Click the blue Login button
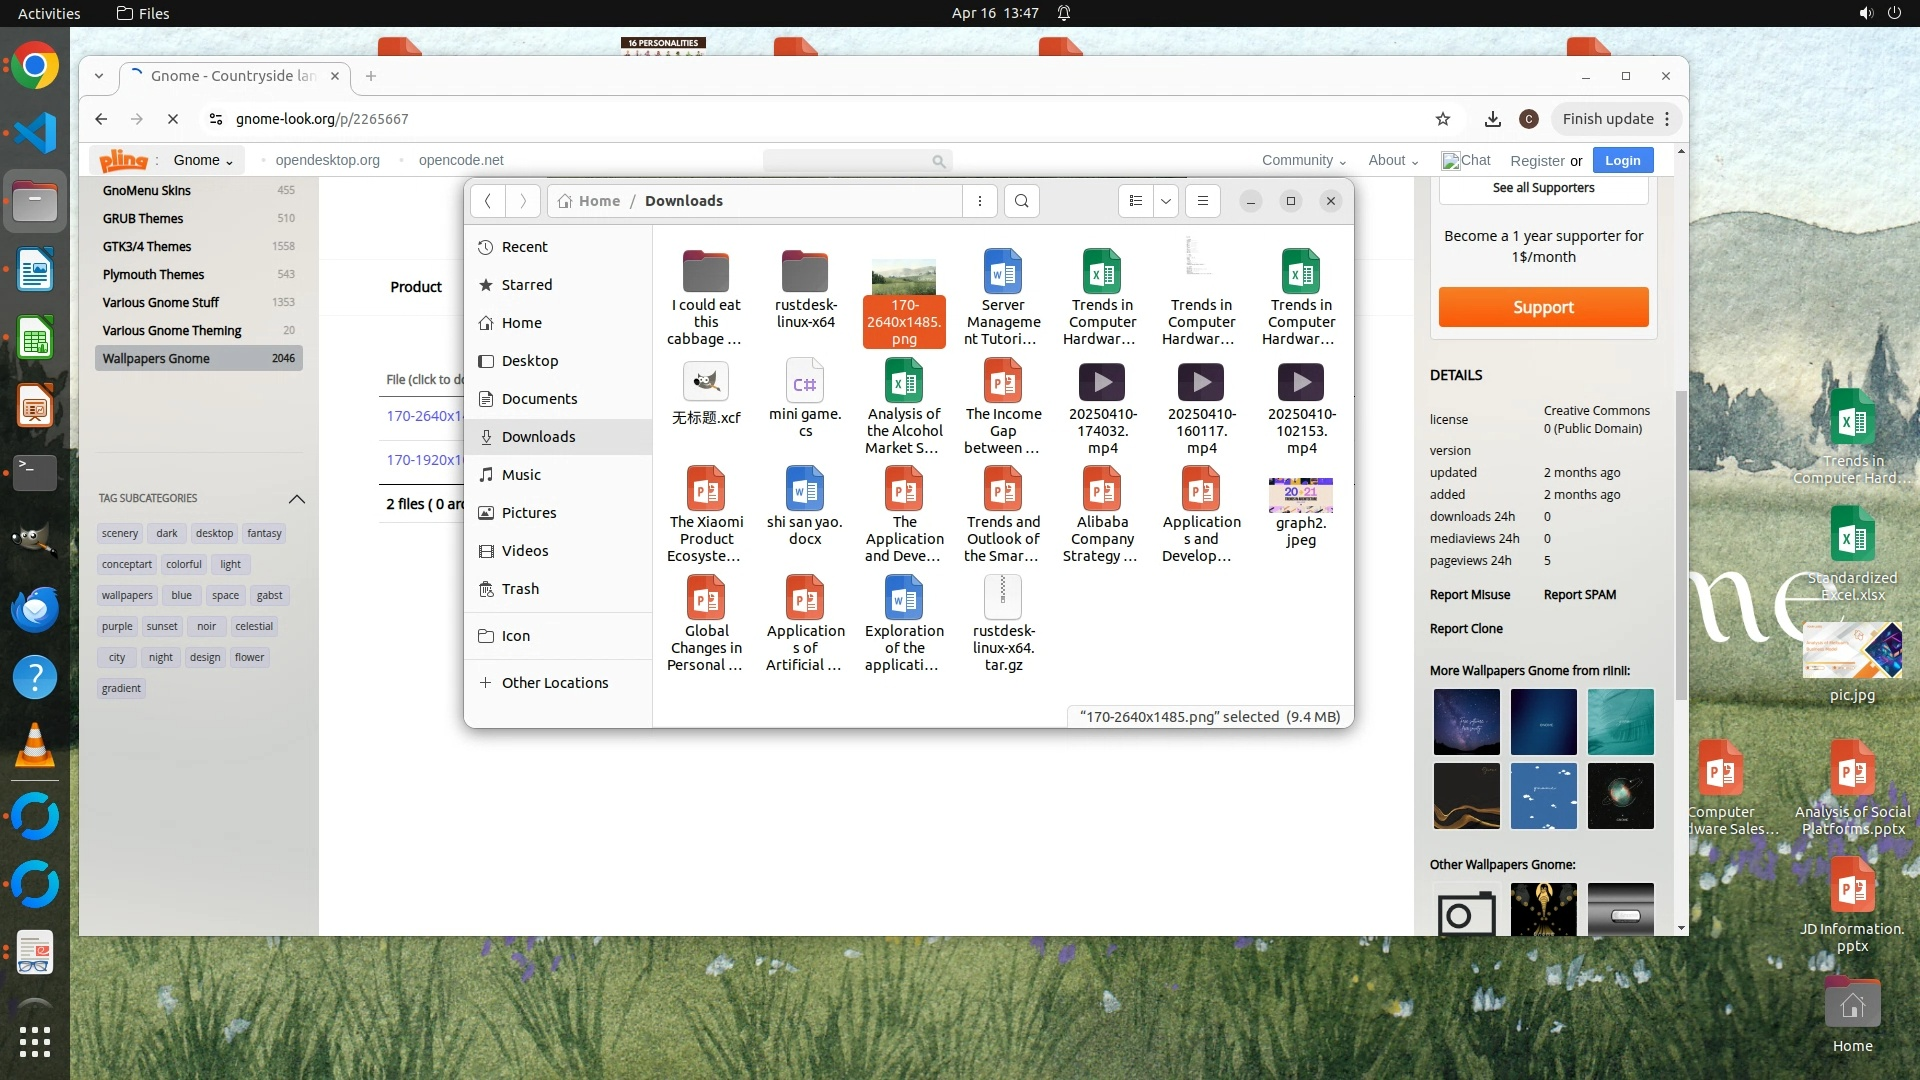The width and height of the screenshot is (1920, 1080). [x=1622, y=160]
